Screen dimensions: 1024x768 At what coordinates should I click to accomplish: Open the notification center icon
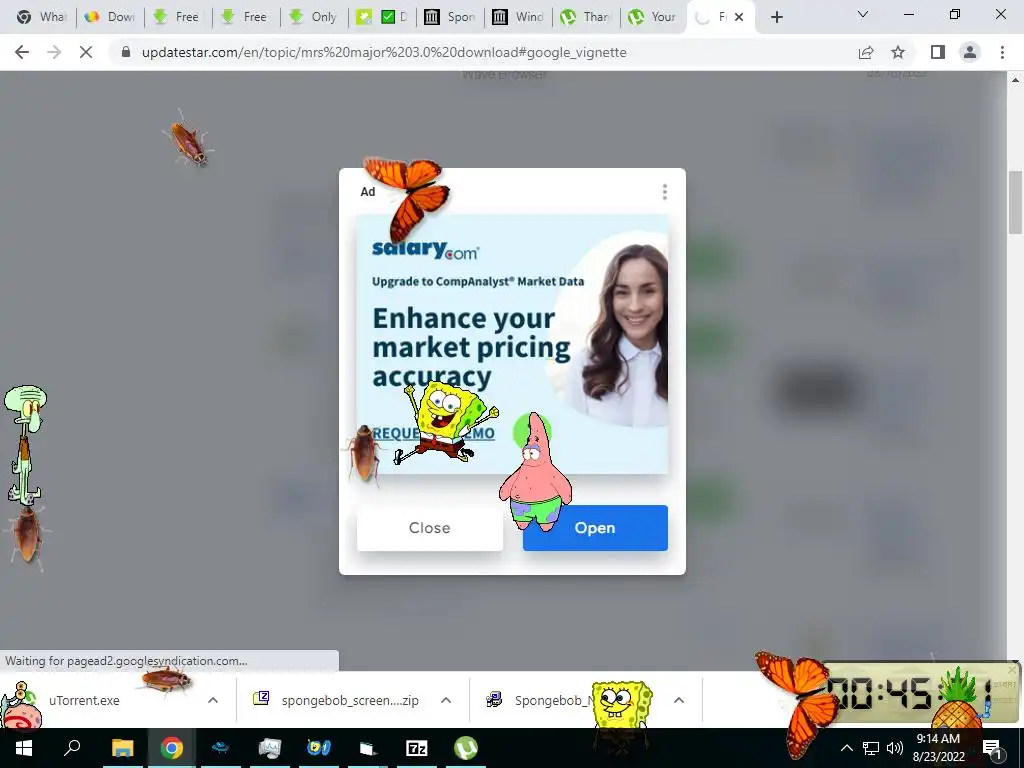[x=991, y=748]
